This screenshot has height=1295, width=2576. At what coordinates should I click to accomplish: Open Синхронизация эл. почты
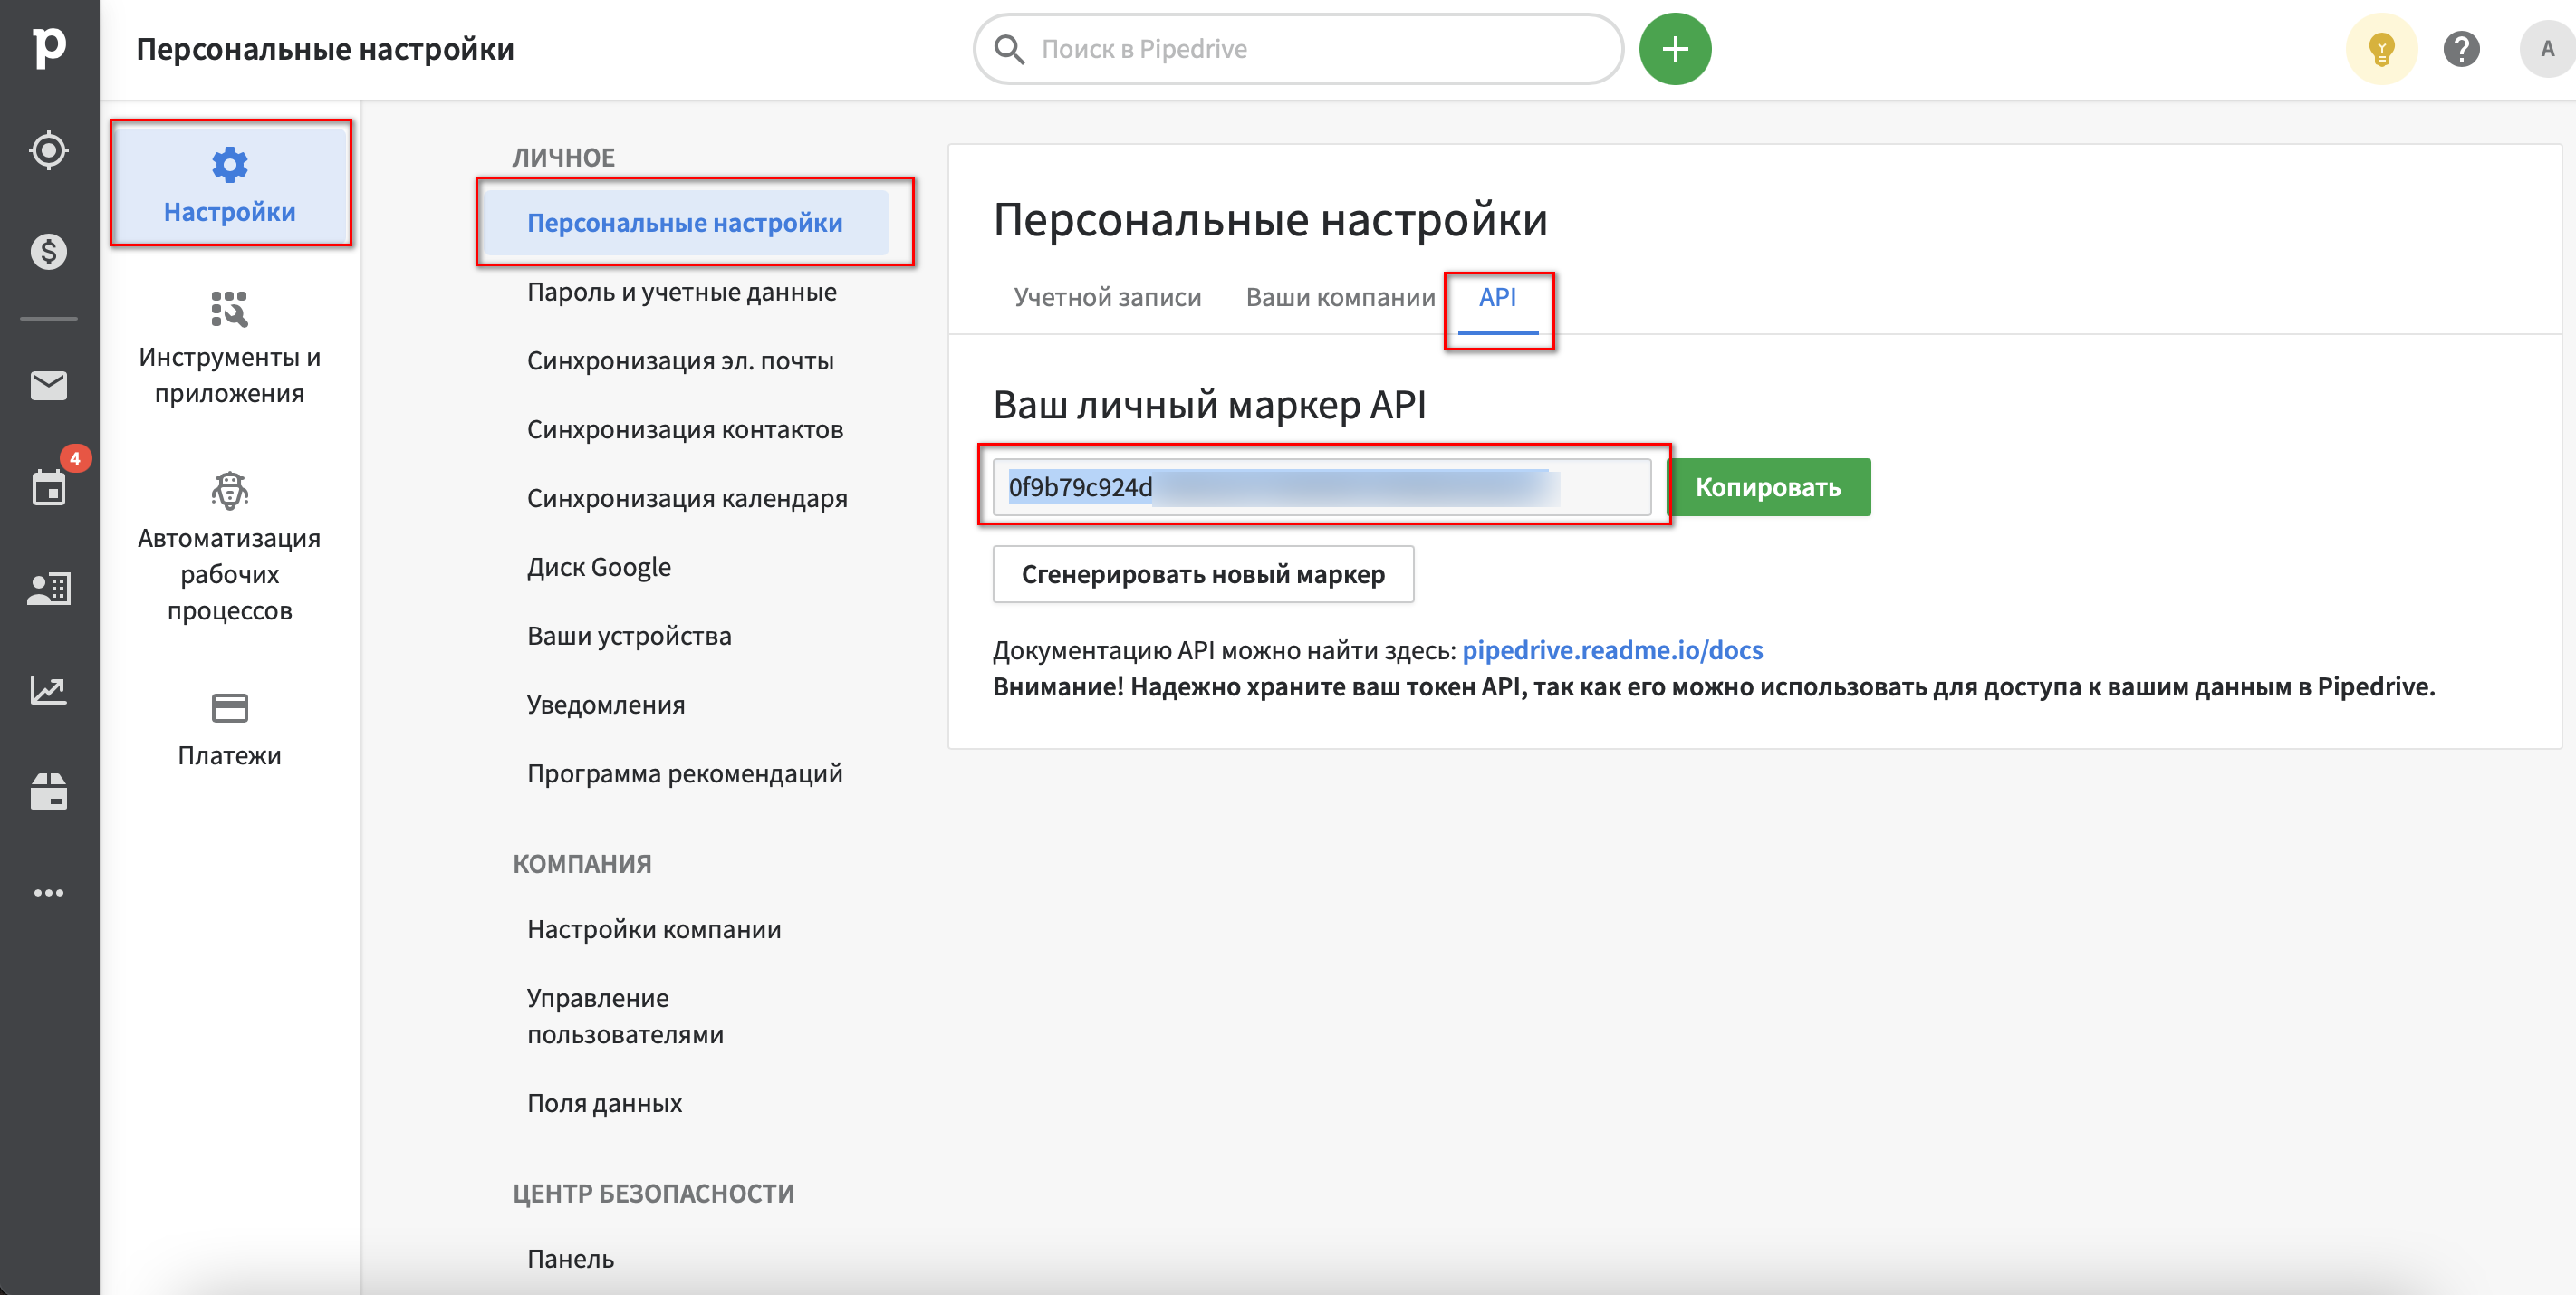coord(680,361)
